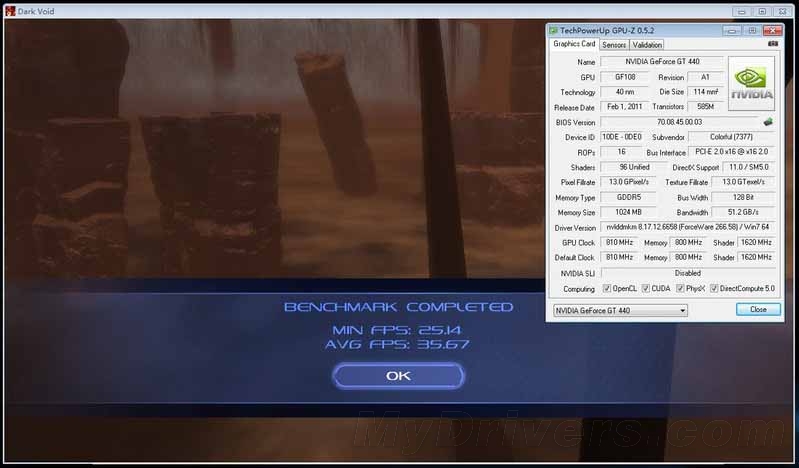Switch to the Graphics Card tab

(x=574, y=44)
